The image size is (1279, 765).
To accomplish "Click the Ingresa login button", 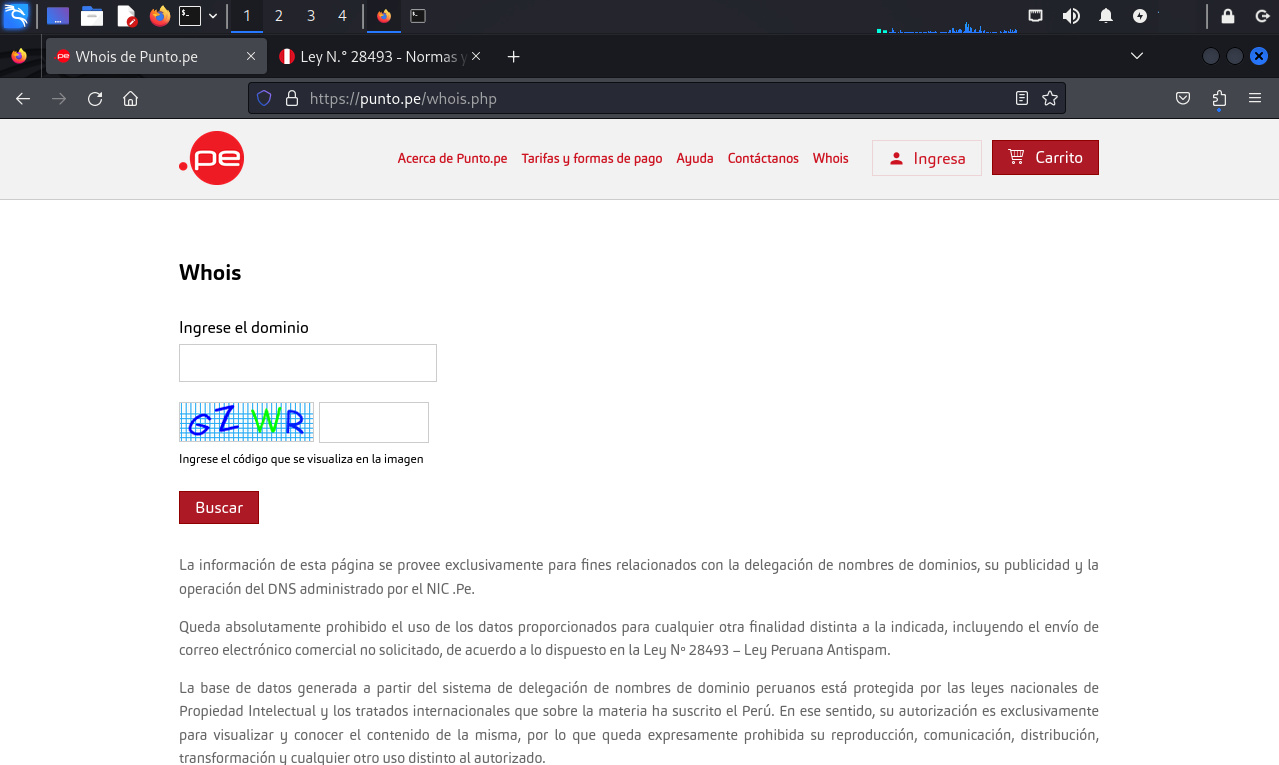I will coord(926,158).
